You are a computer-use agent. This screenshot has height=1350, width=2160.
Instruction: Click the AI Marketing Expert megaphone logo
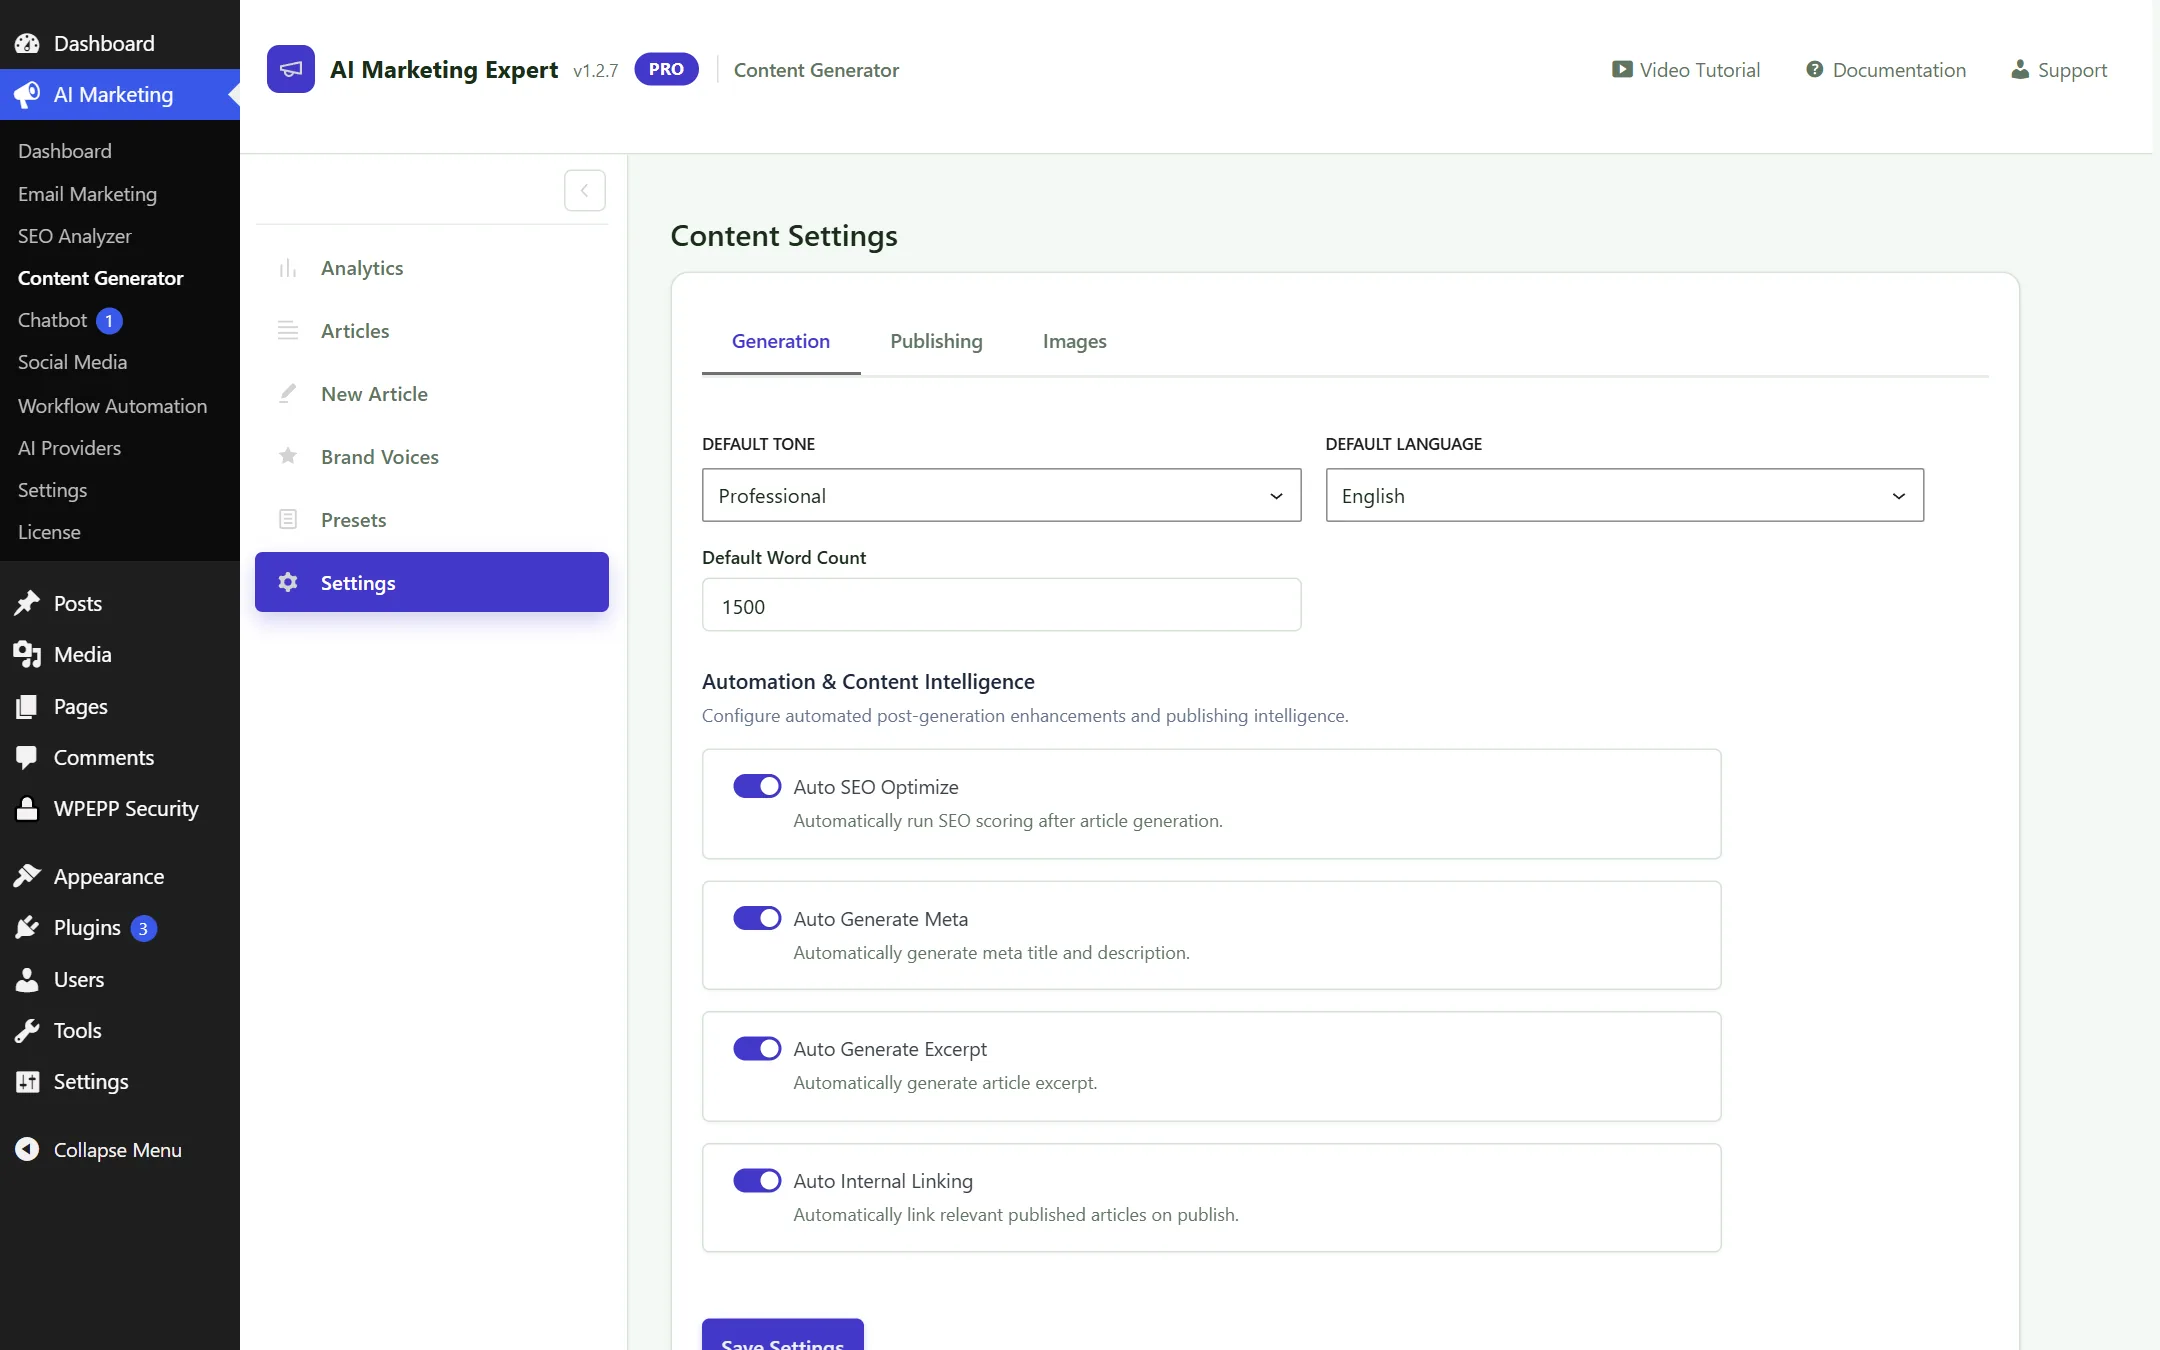pyautogui.click(x=290, y=69)
